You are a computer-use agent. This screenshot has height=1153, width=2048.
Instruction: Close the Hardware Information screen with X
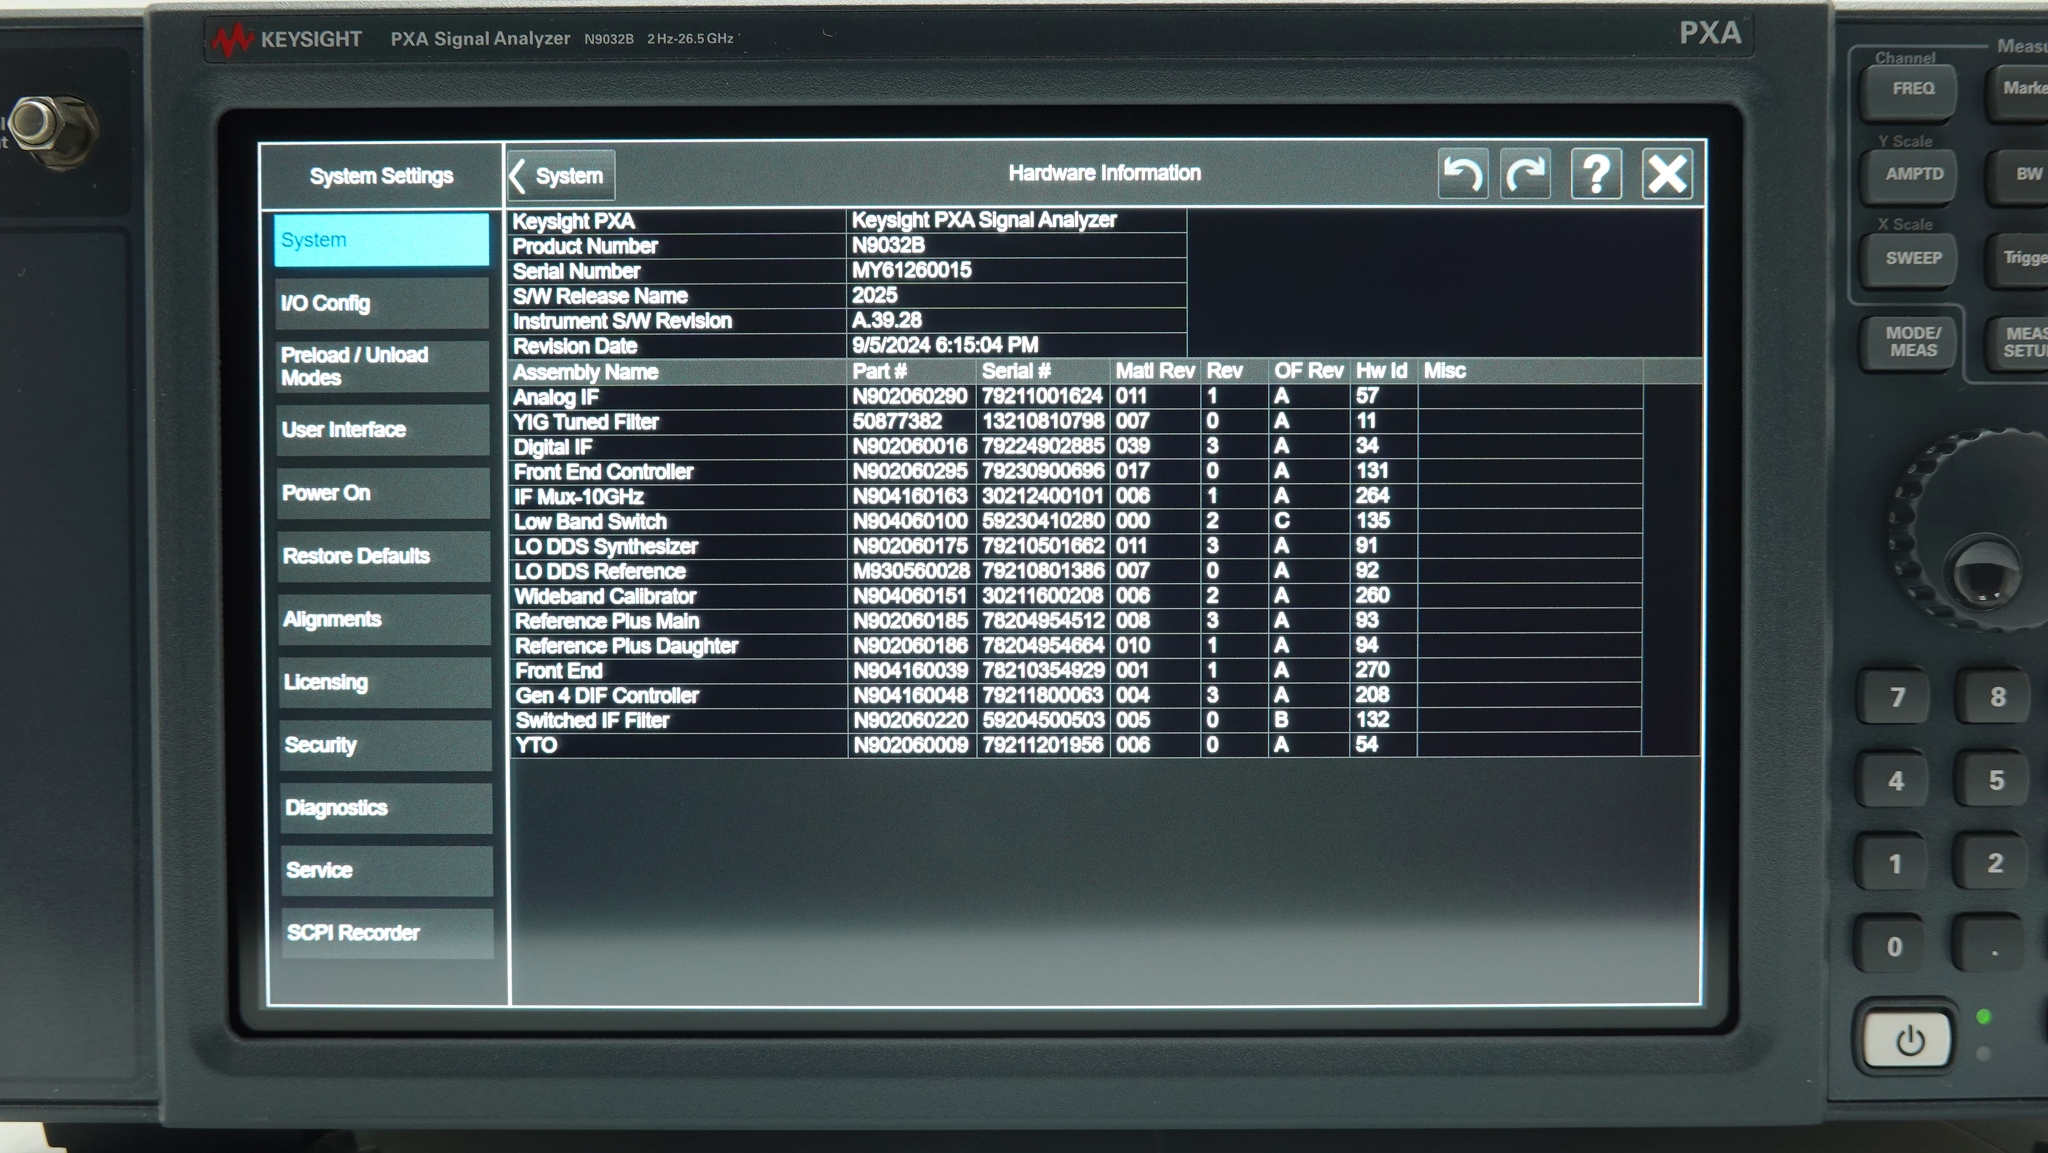point(1667,174)
